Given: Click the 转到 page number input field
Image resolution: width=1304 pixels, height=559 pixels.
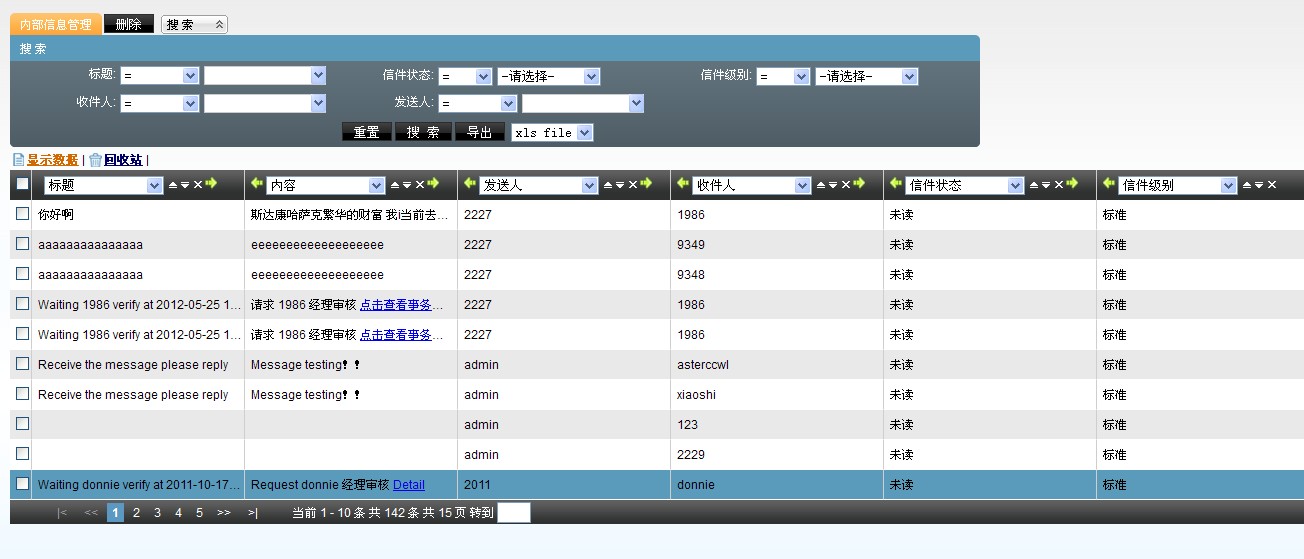Looking at the screenshot, I should pos(513,513).
